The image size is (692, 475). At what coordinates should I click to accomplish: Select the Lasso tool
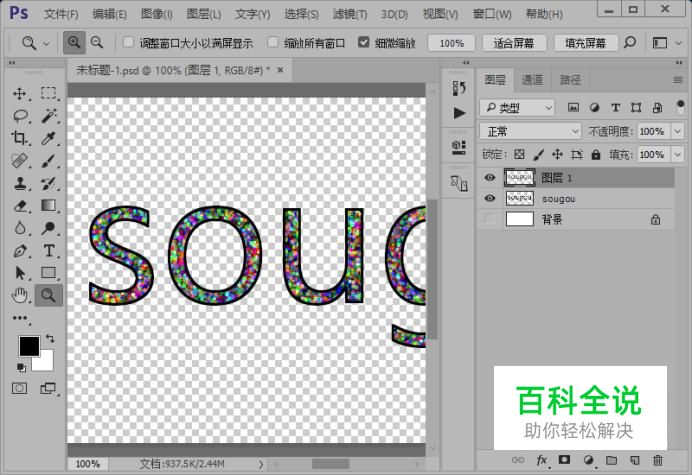click(20, 116)
